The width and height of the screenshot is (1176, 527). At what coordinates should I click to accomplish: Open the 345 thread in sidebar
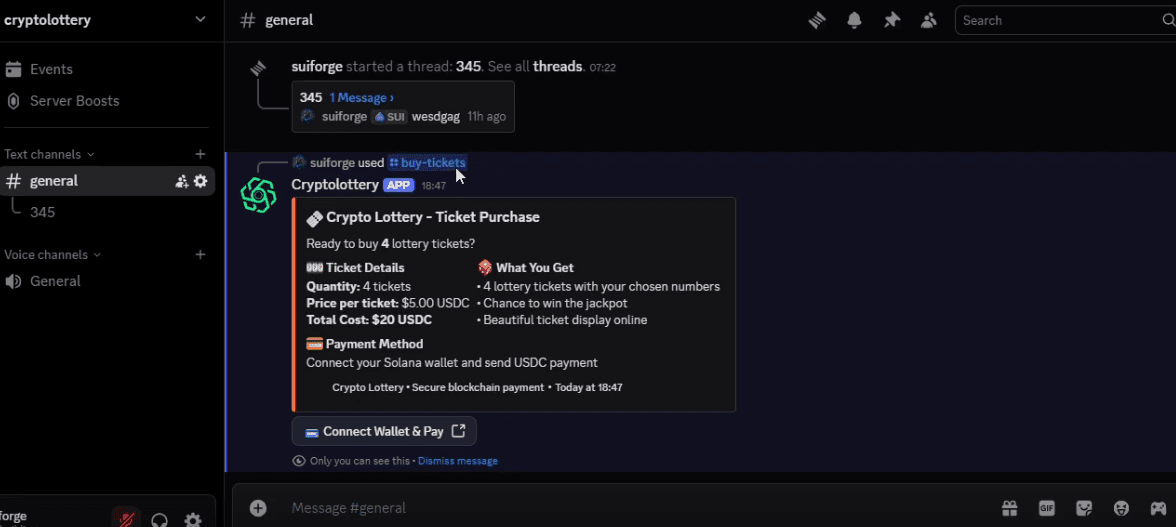(x=43, y=212)
